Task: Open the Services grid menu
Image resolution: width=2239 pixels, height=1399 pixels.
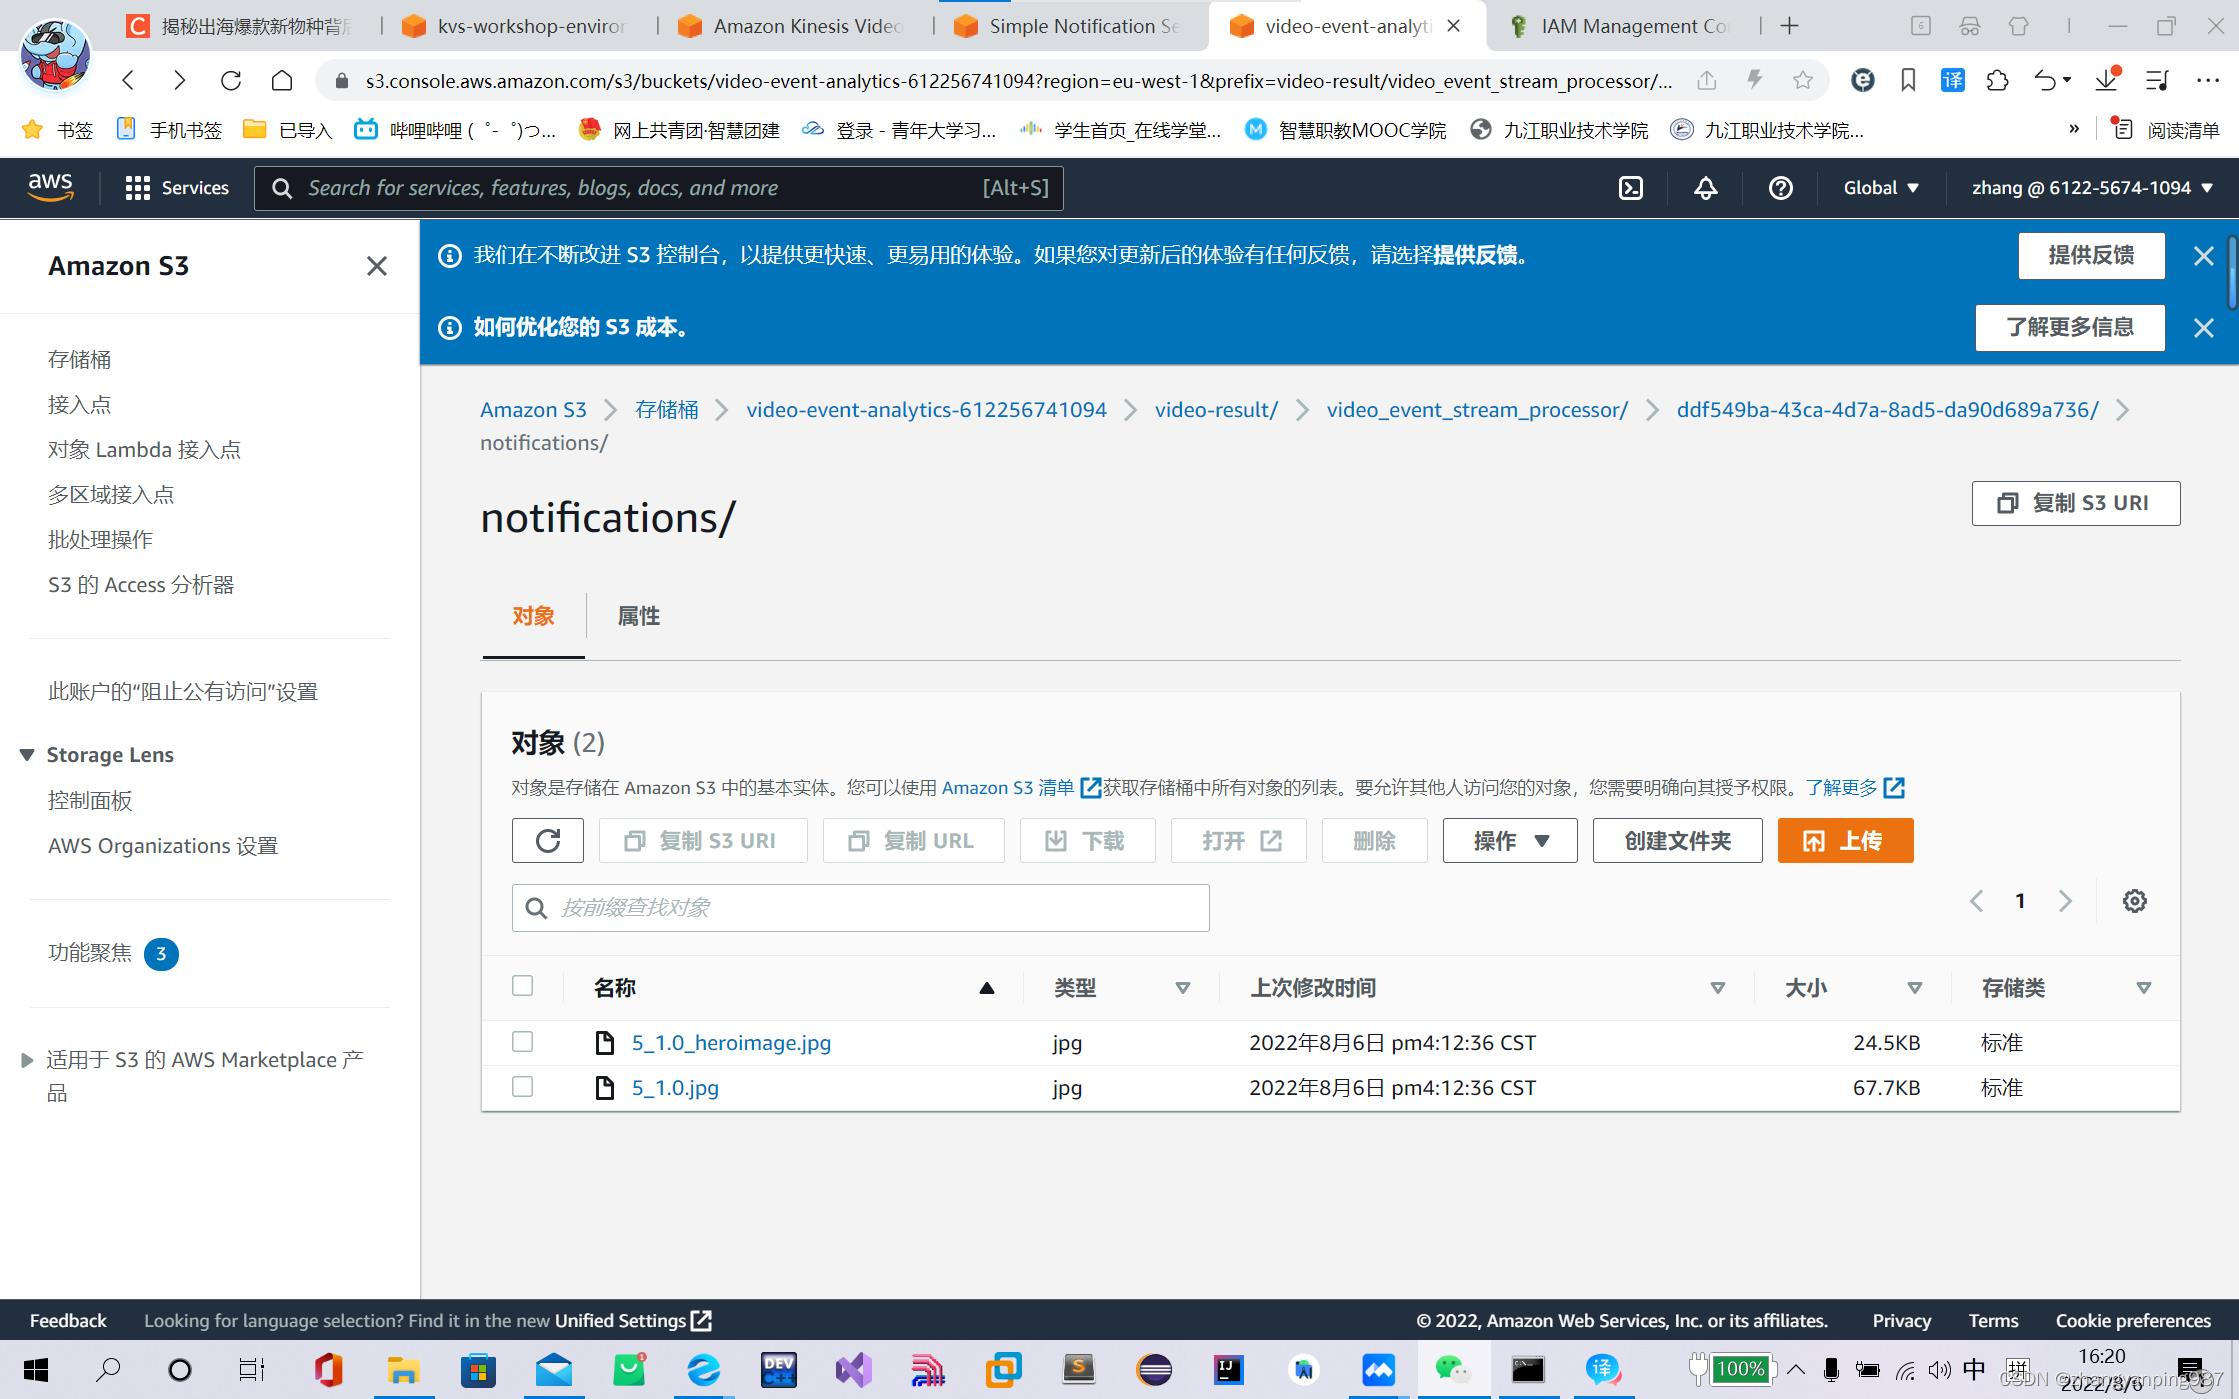Action: pyautogui.click(x=177, y=188)
